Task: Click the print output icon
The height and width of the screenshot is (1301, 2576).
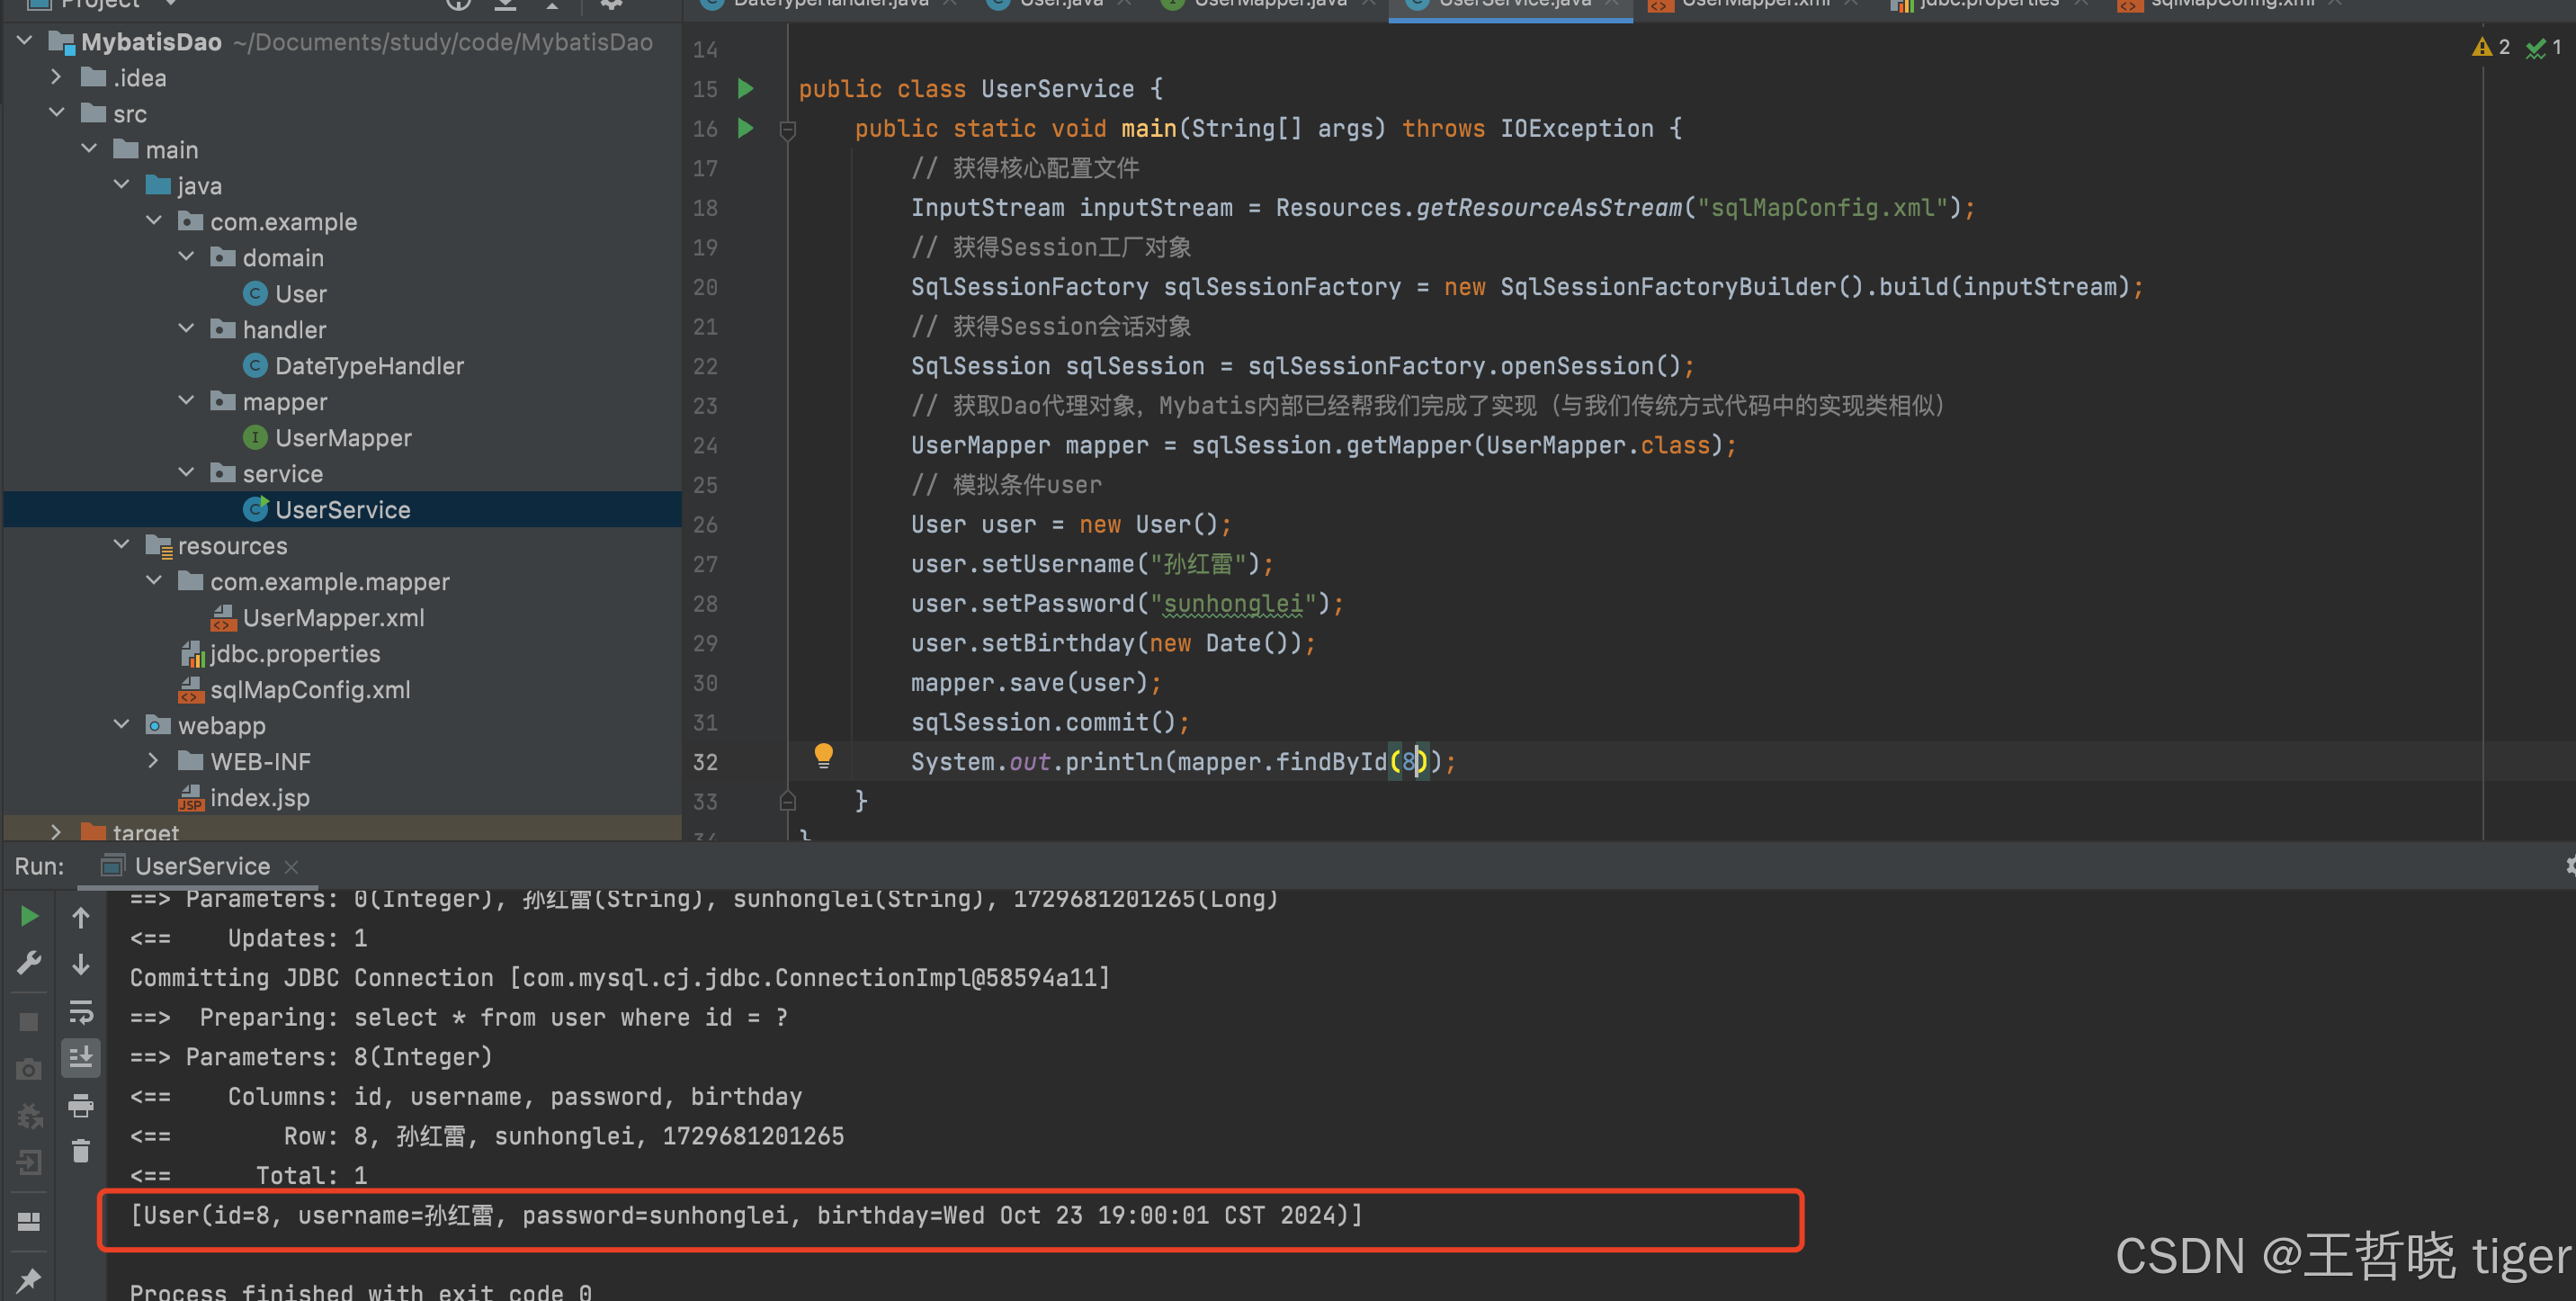Action: pos(81,1105)
